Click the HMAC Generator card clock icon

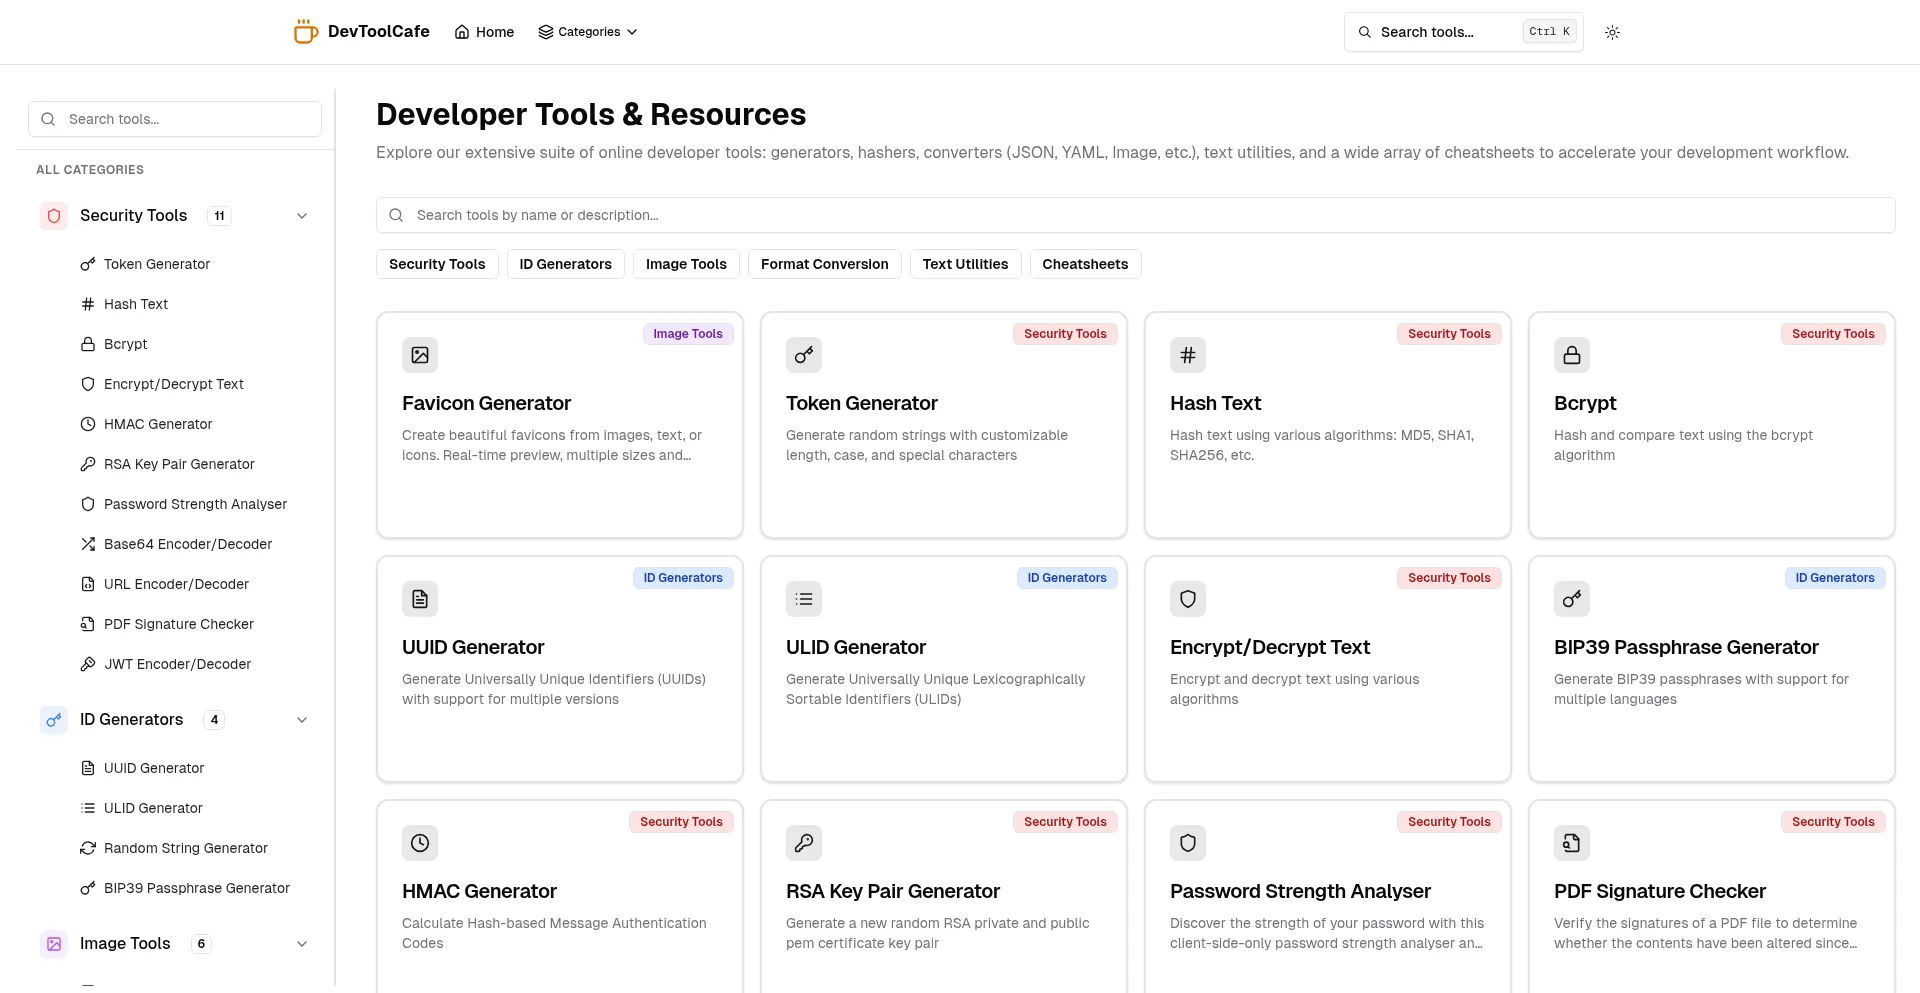[420, 843]
